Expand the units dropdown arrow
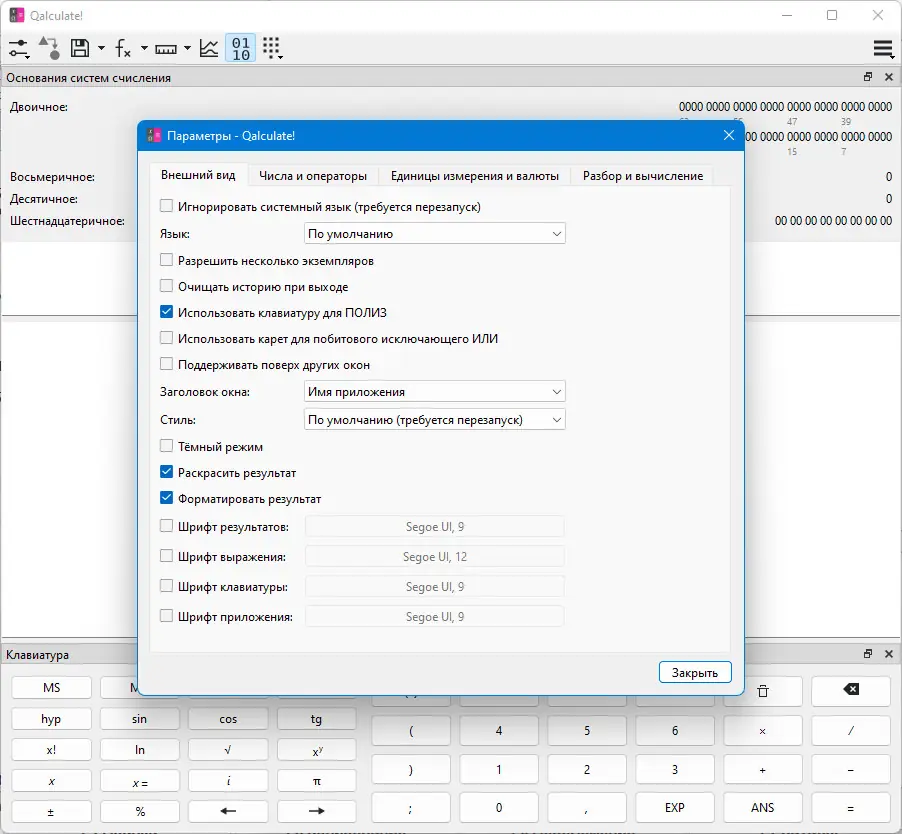The image size is (902, 834). click(188, 48)
